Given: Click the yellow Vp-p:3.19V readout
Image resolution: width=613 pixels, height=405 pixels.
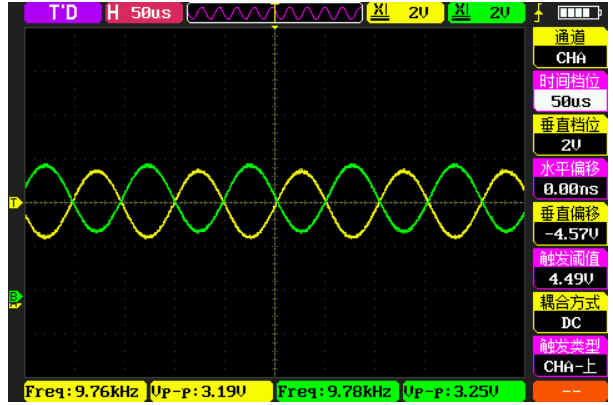Looking at the screenshot, I should [212, 391].
